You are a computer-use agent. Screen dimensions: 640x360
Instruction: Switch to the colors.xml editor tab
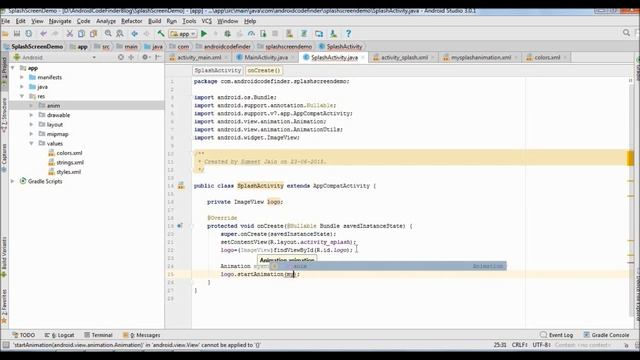[547, 58]
